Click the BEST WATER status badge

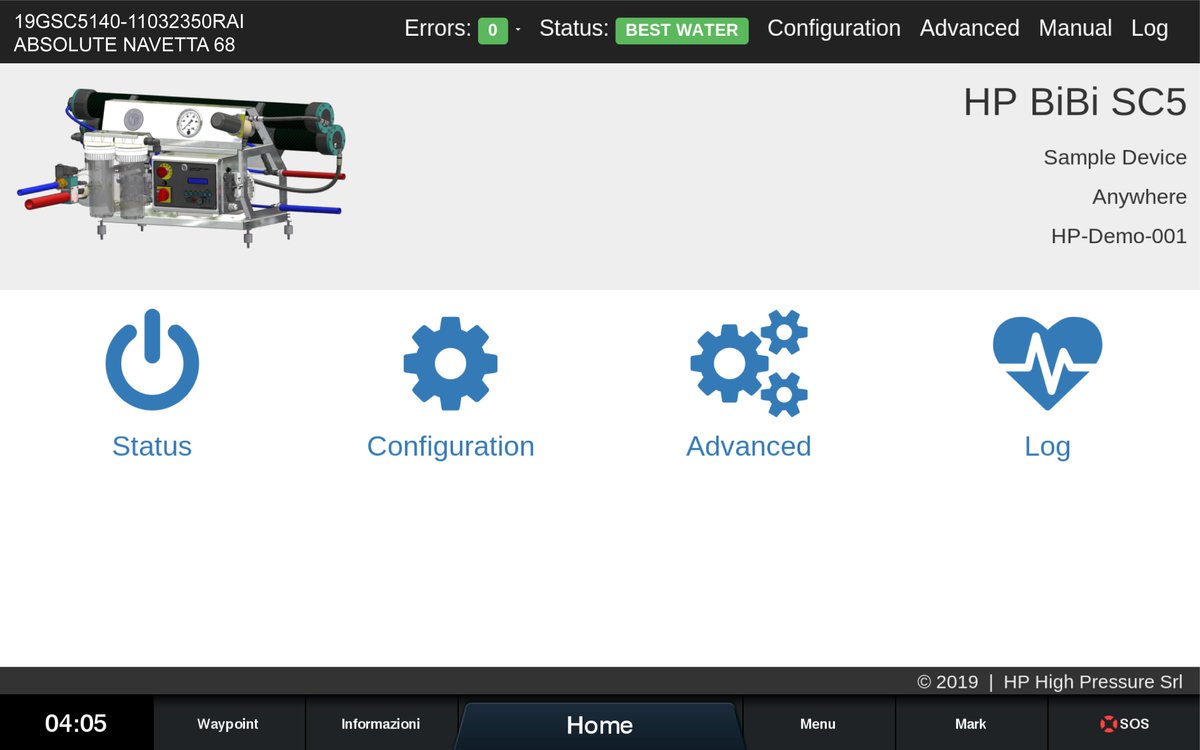(x=682, y=30)
